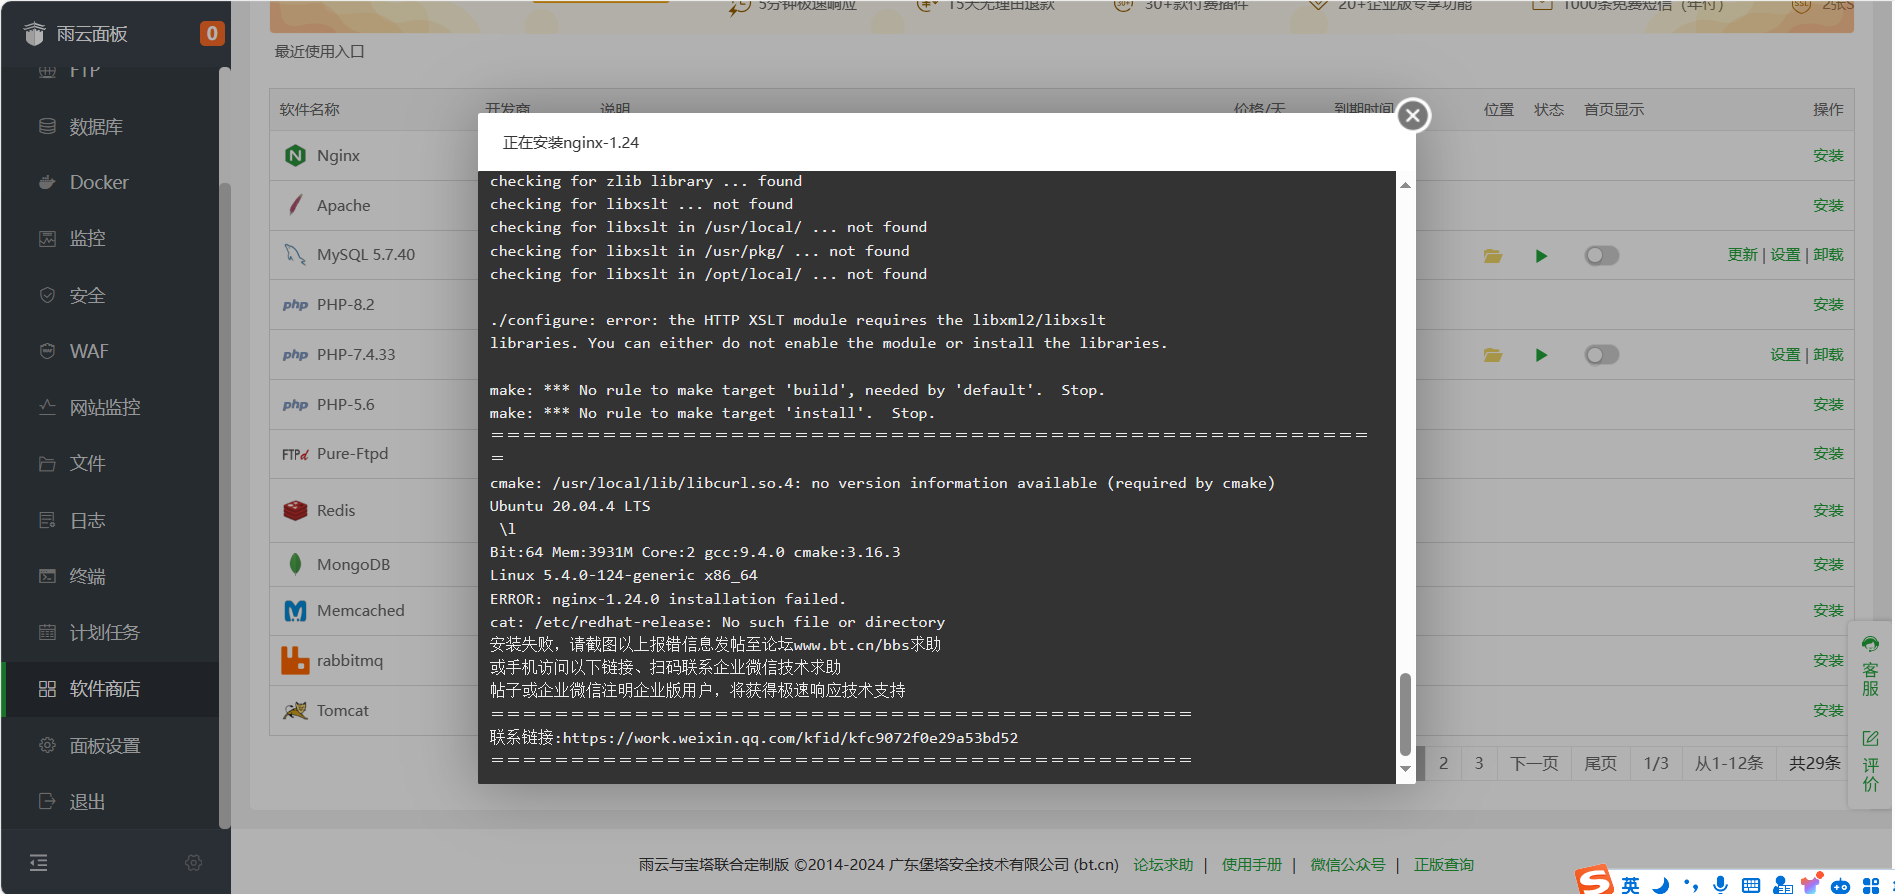Click the Sogou input method S icon
The height and width of the screenshot is (894, 1895).
pyautogui.click(x=1595, y=882)
